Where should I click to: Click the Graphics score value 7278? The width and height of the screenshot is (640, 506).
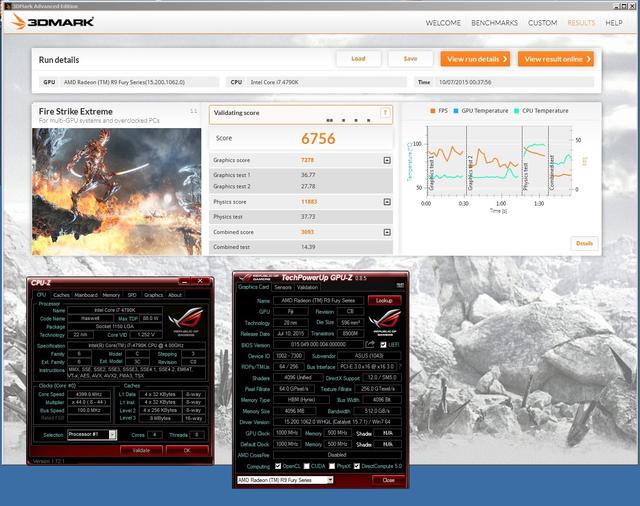[307, 160]
